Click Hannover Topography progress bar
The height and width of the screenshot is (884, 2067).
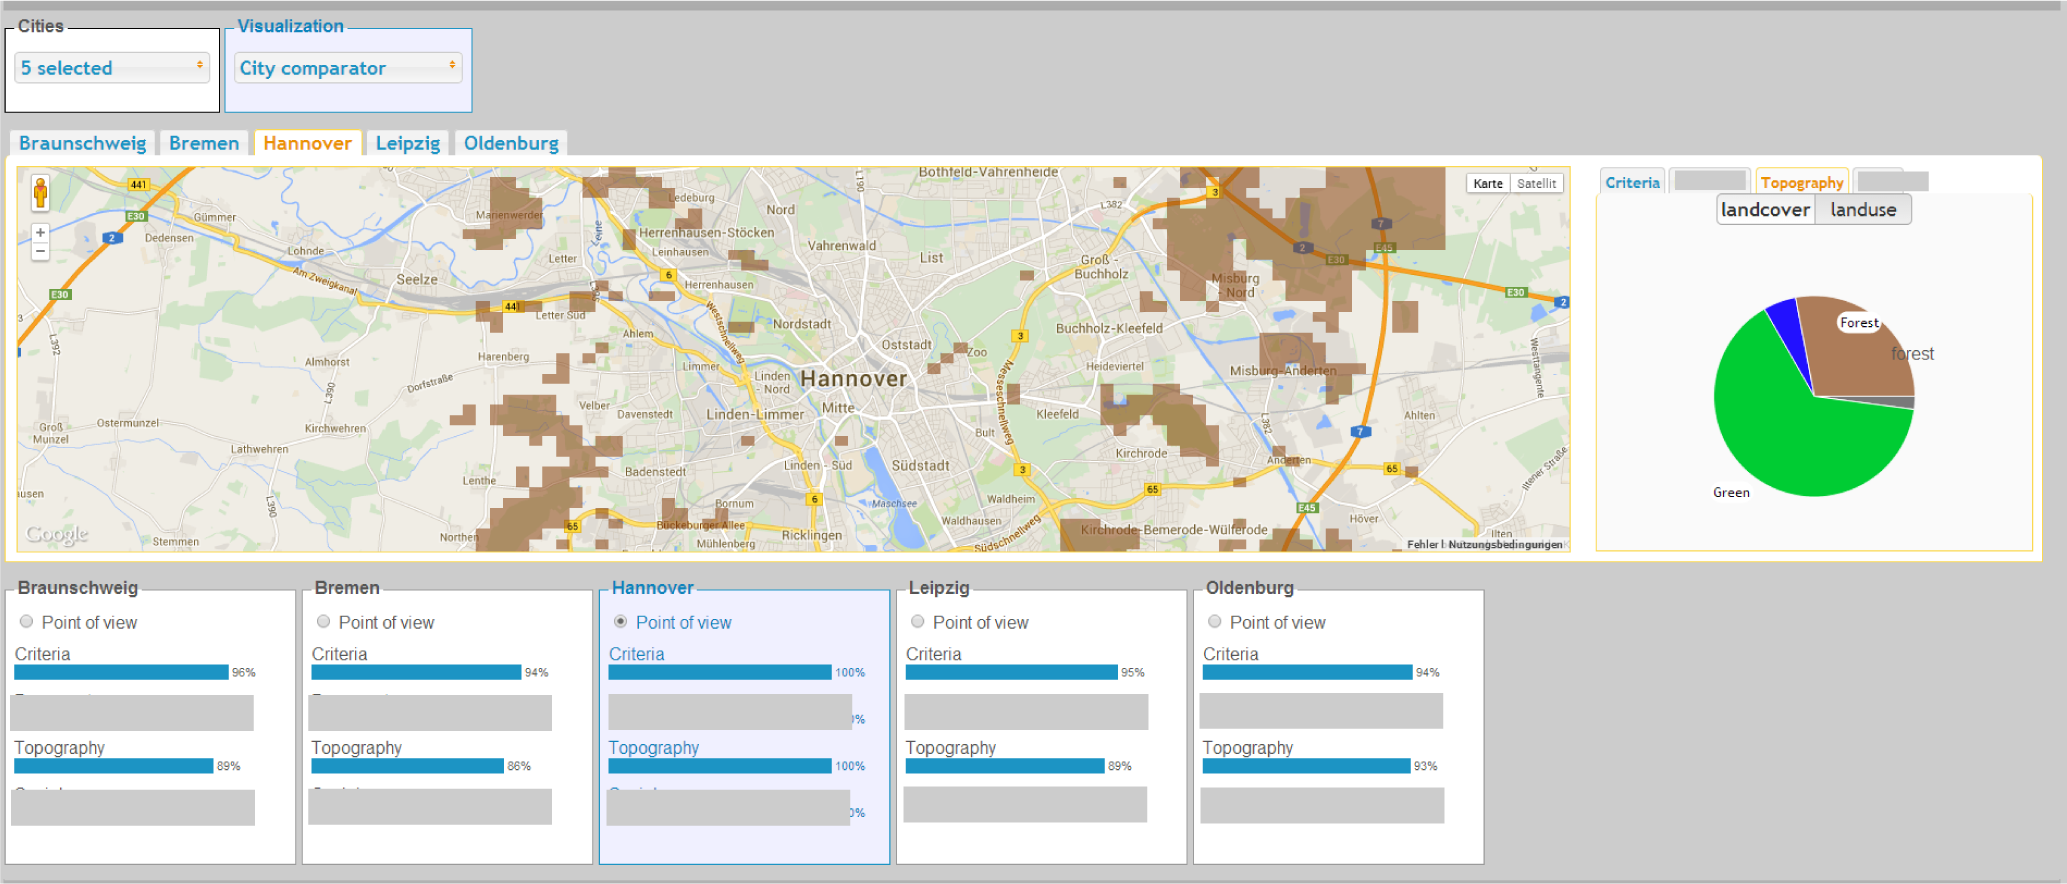[x=720, y=766]
